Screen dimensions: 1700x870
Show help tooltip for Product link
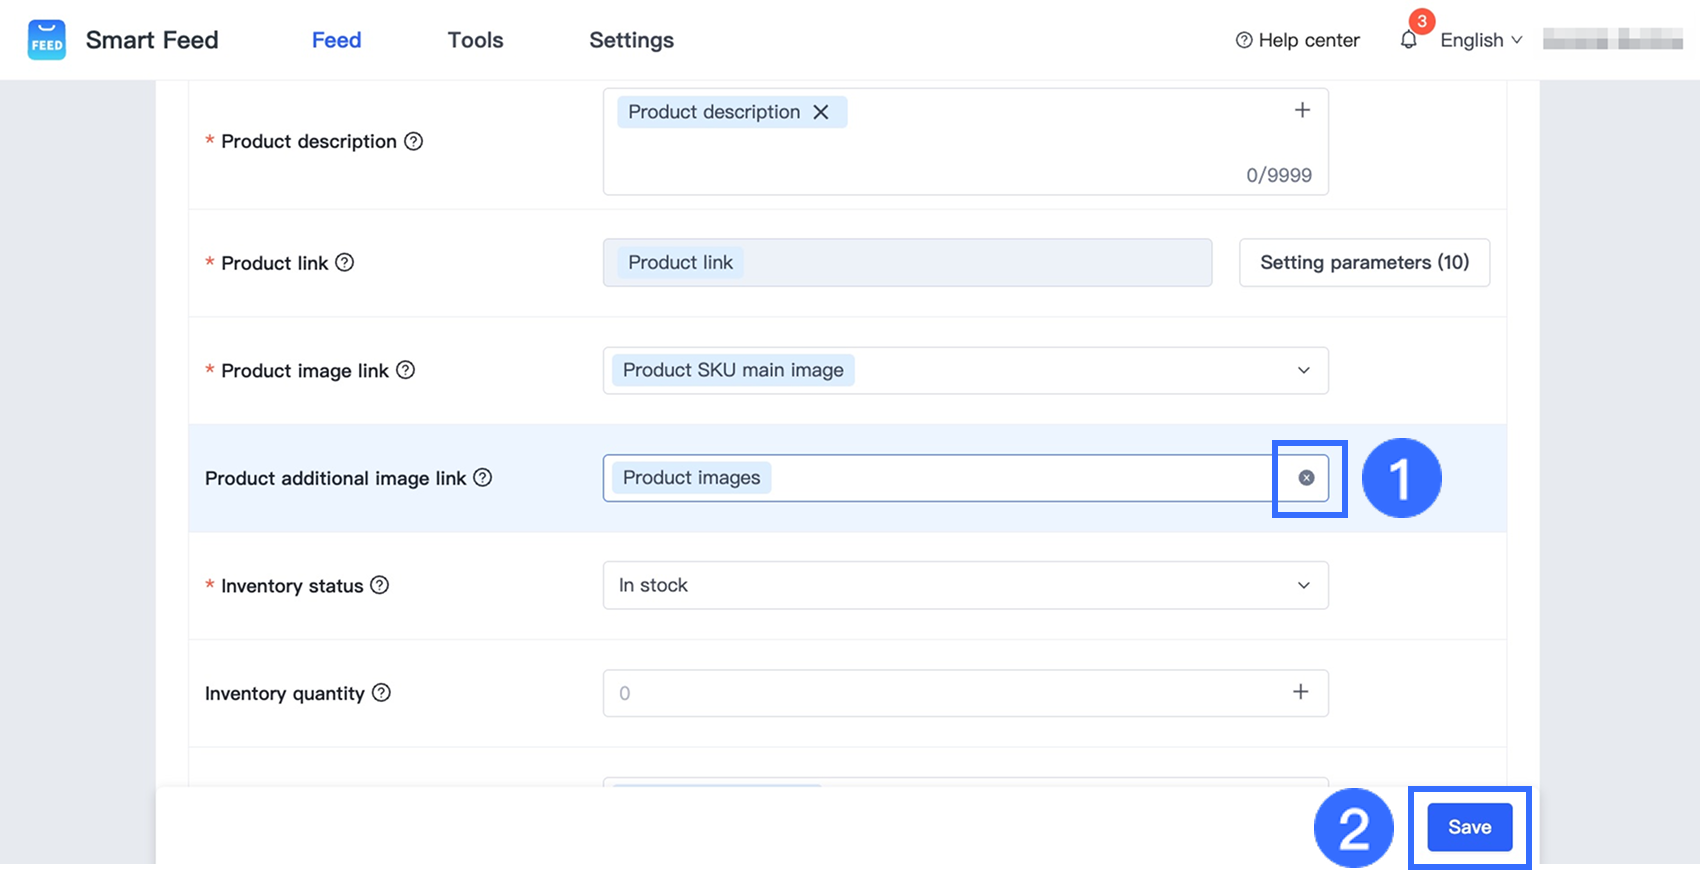(344, 262)
